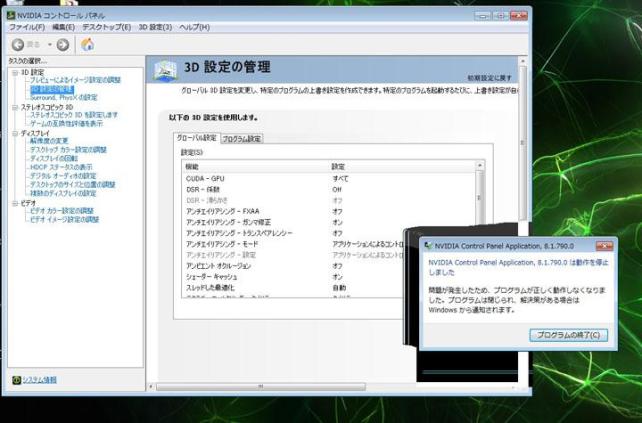Select Surround, PhysX の設定 tree item
The height and width of the screenshot is (423, 642).
coord(63,97)
